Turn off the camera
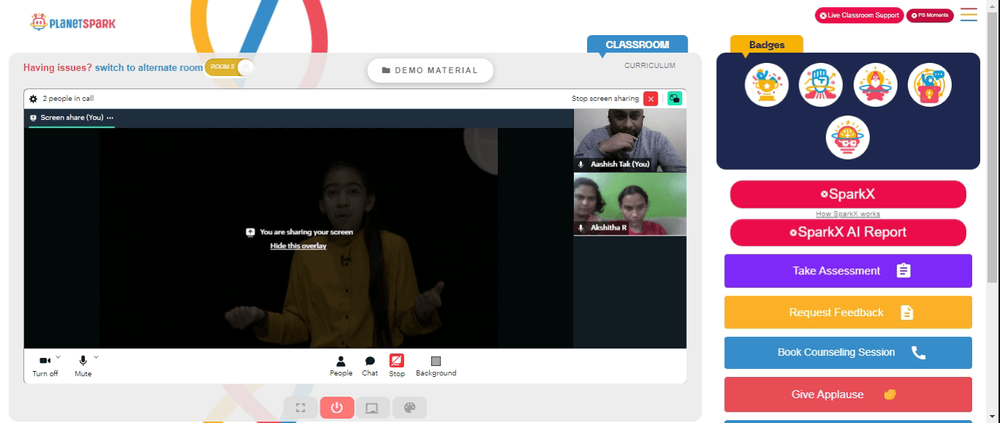Image resolution: width=1000 pixels, height=423 pixels. (45, 366)
